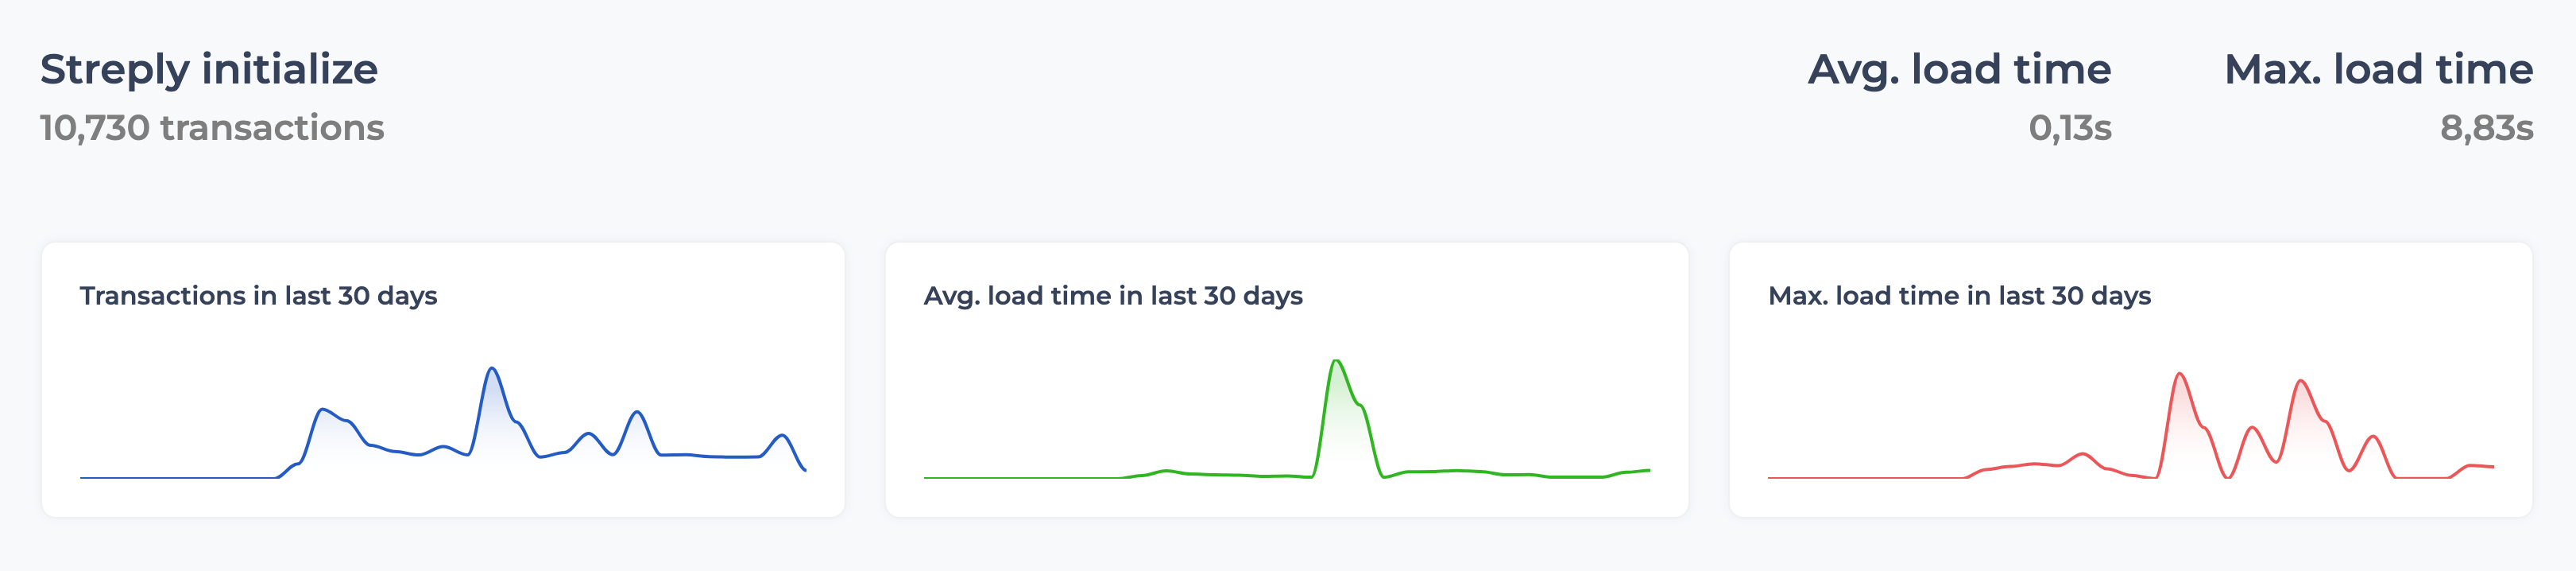Click the green chart's spike peak
The width and height of the screenshot is (2576, 571).
tap(1336, 361)
